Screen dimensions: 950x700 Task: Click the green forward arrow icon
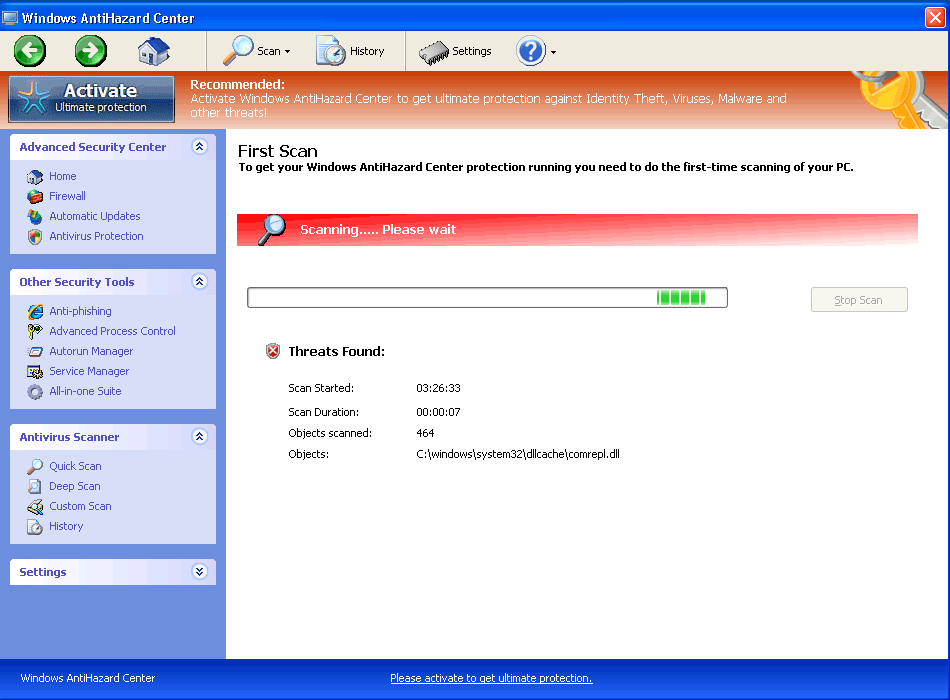[91, 50]
